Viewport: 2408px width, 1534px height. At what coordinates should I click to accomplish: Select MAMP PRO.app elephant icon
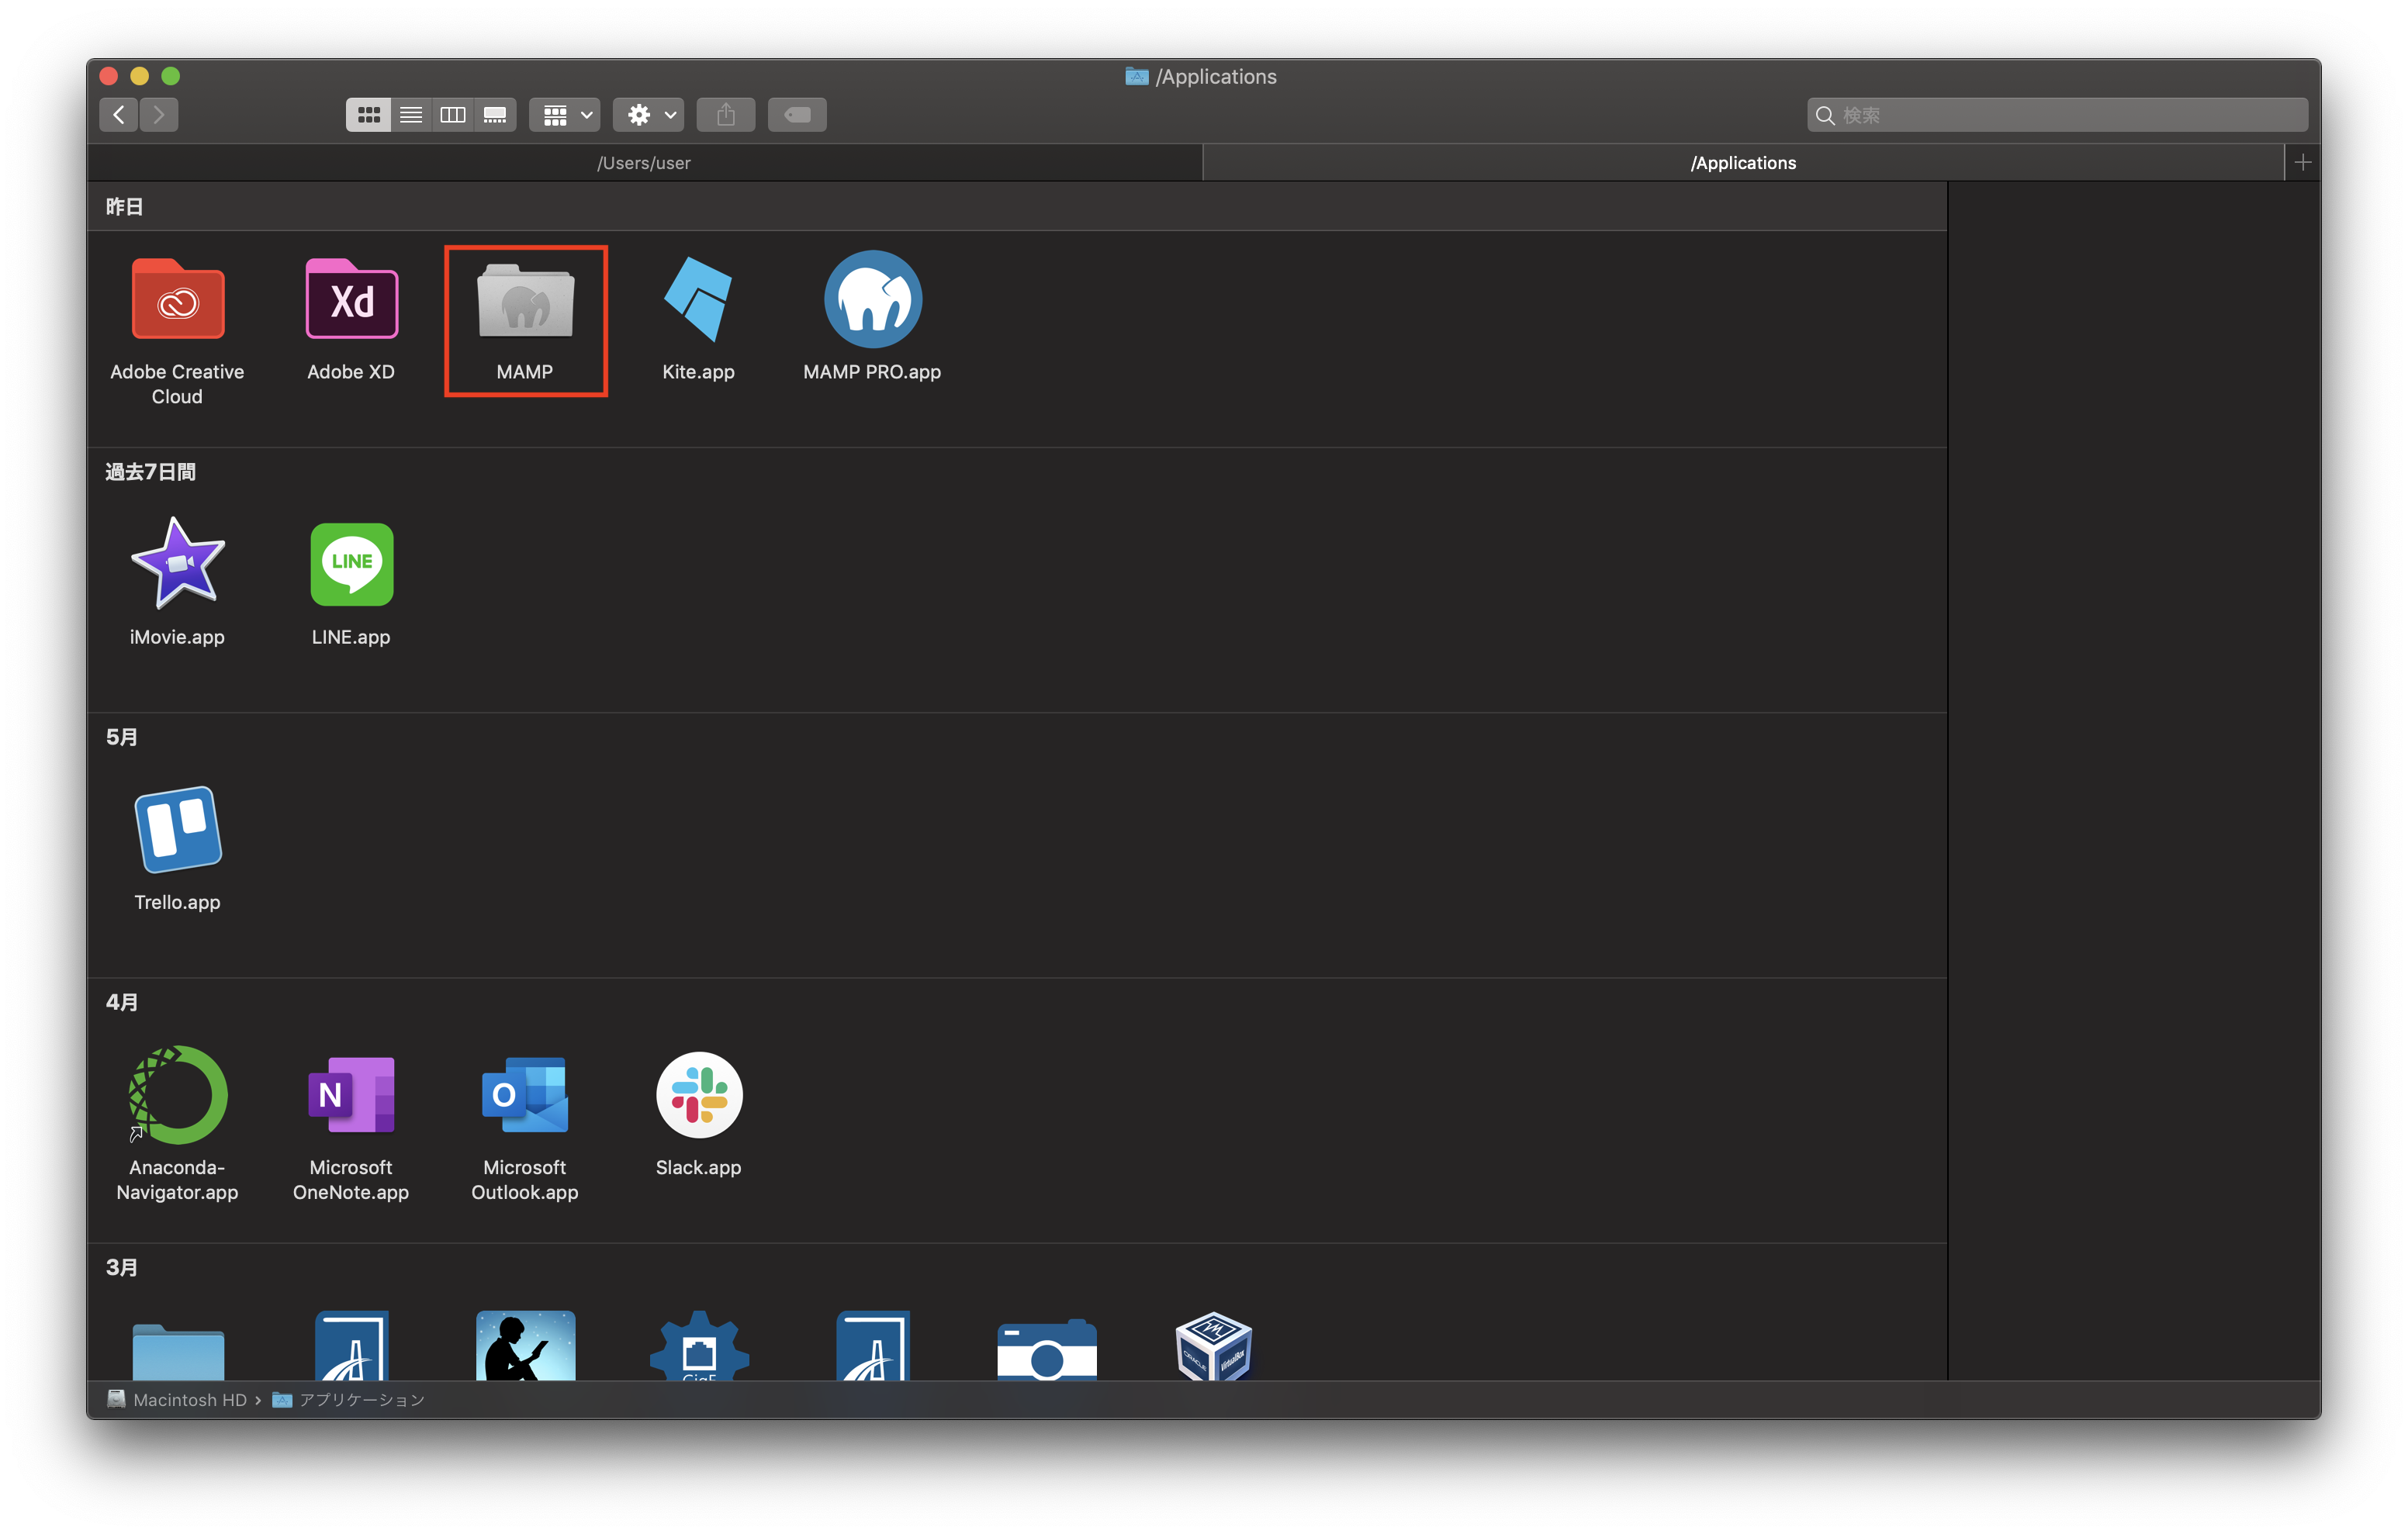872,300
